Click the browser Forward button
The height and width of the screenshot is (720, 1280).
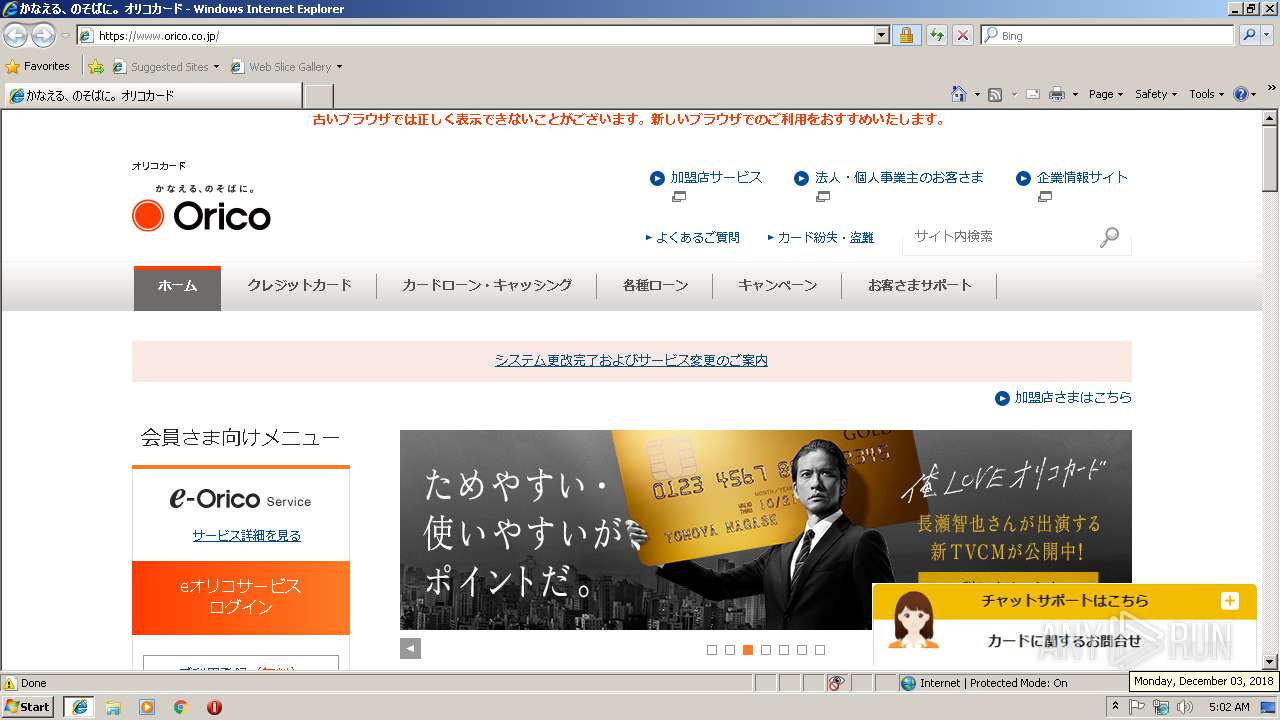pyautogui.click(x=43, y=35)
